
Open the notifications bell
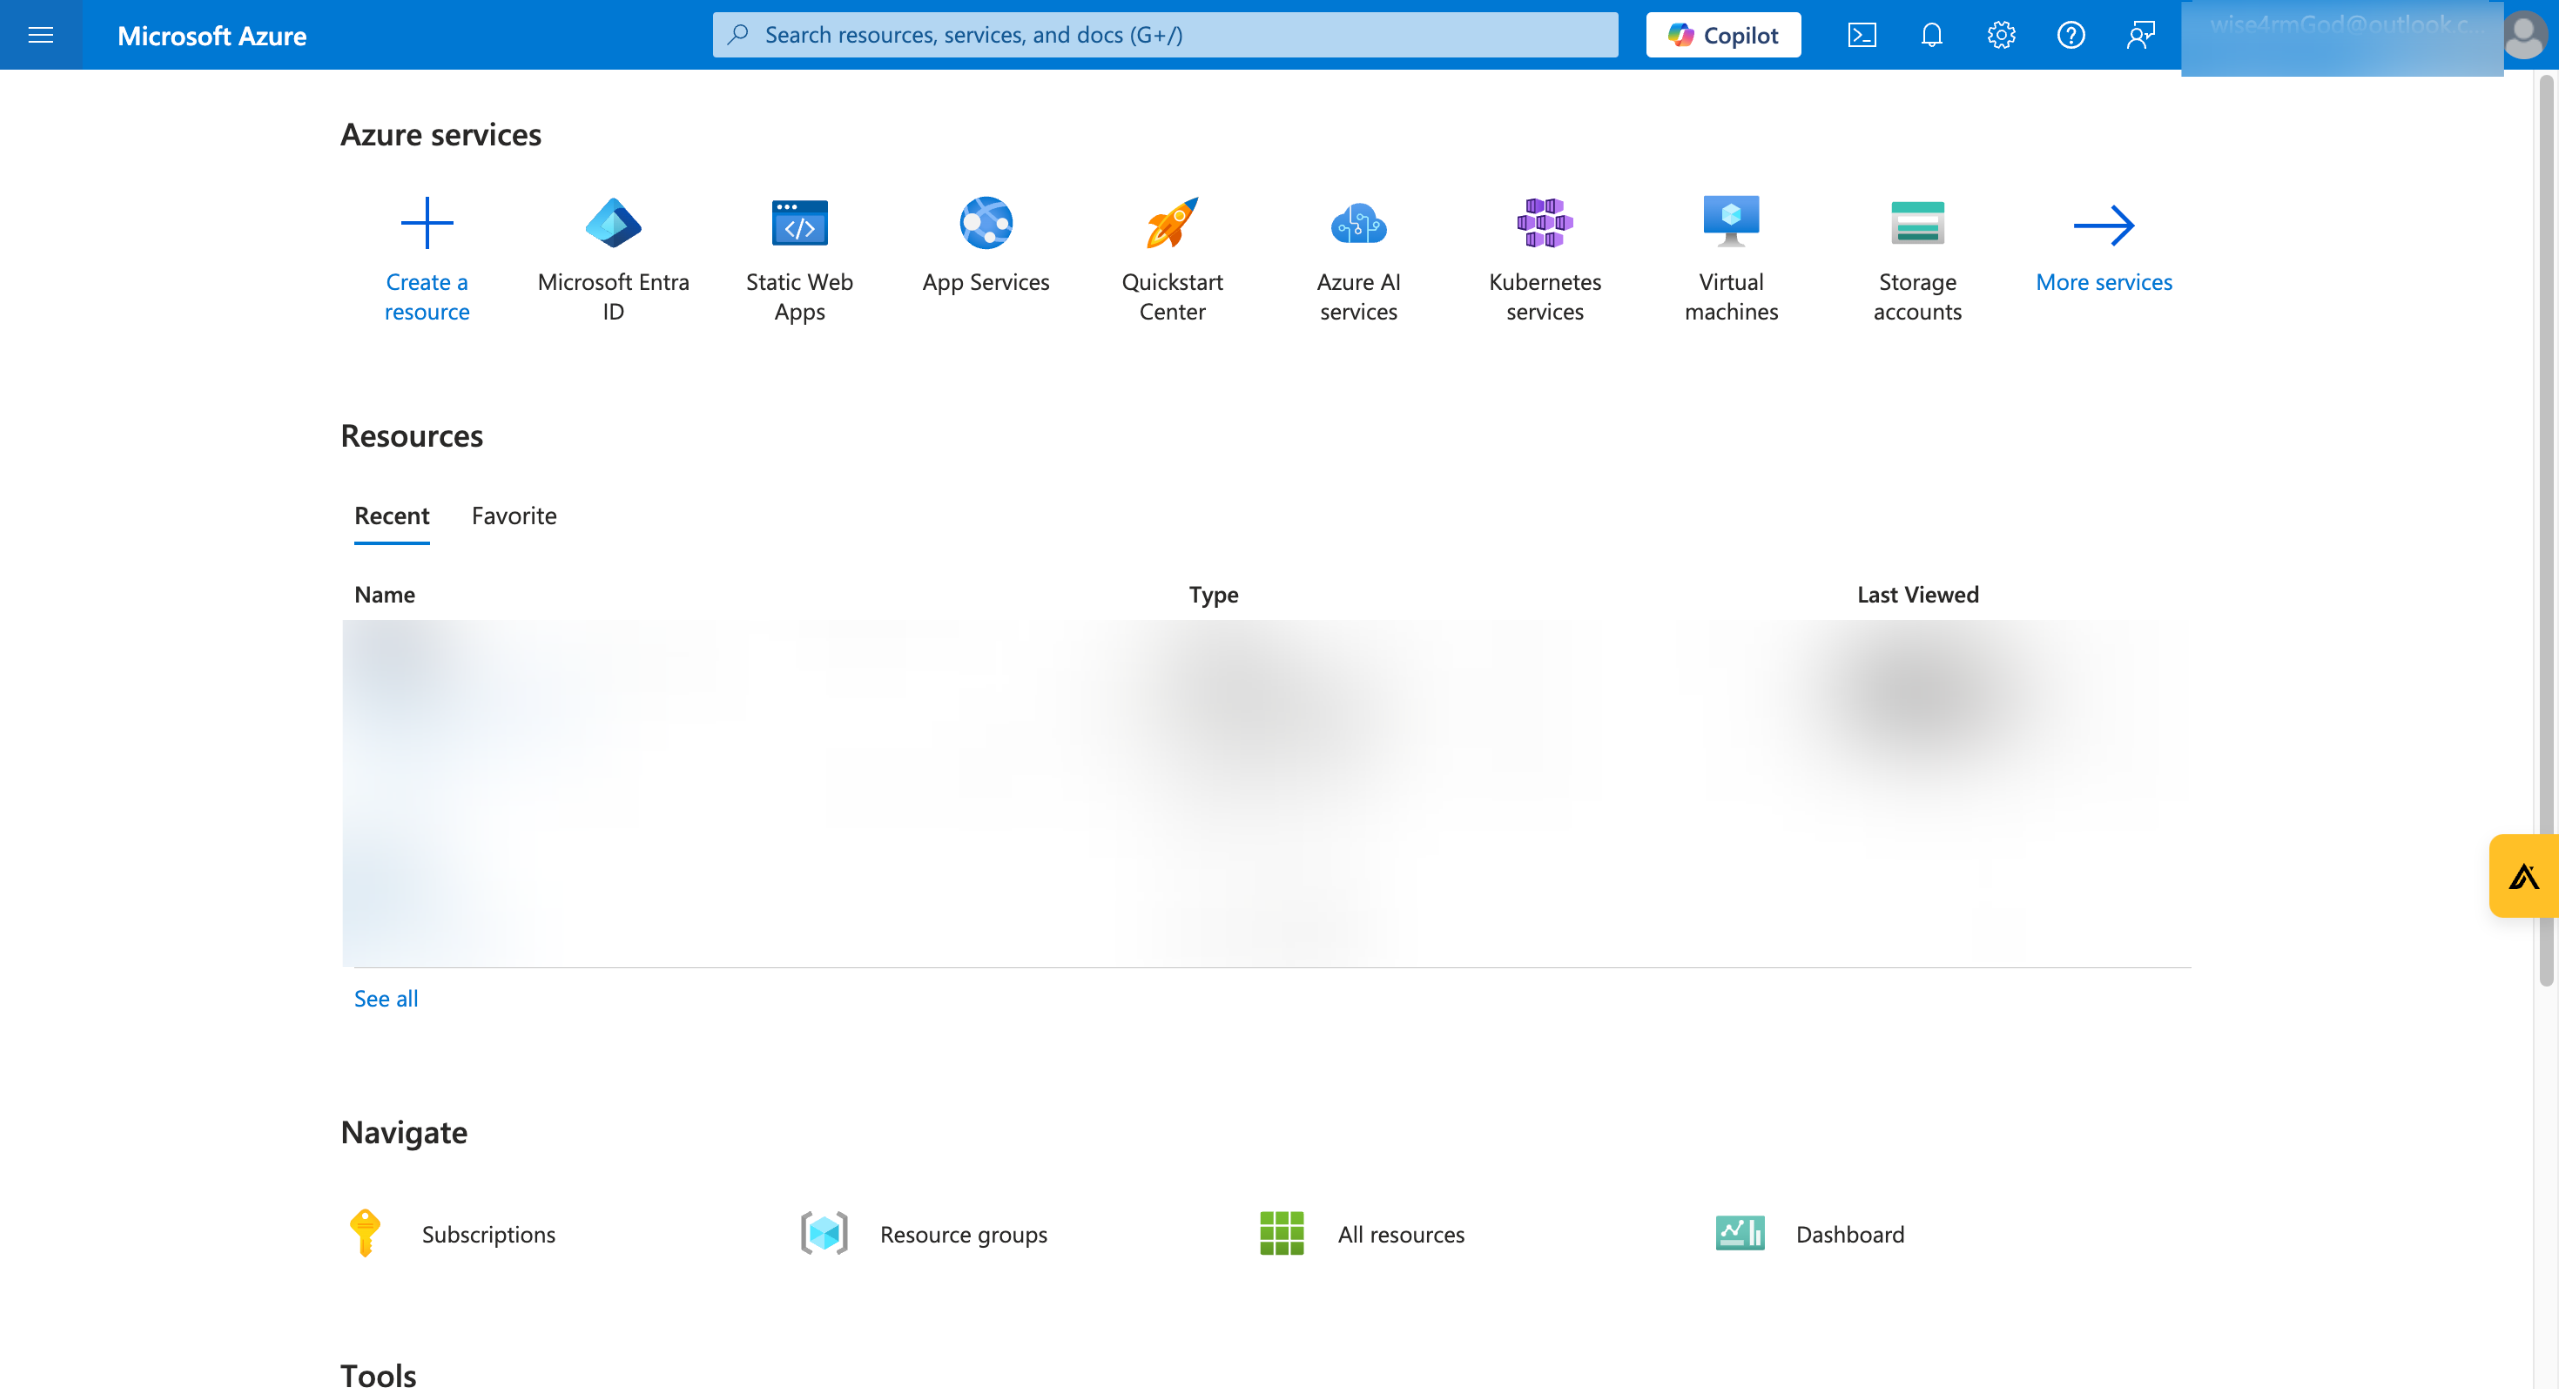[1931, 35]
